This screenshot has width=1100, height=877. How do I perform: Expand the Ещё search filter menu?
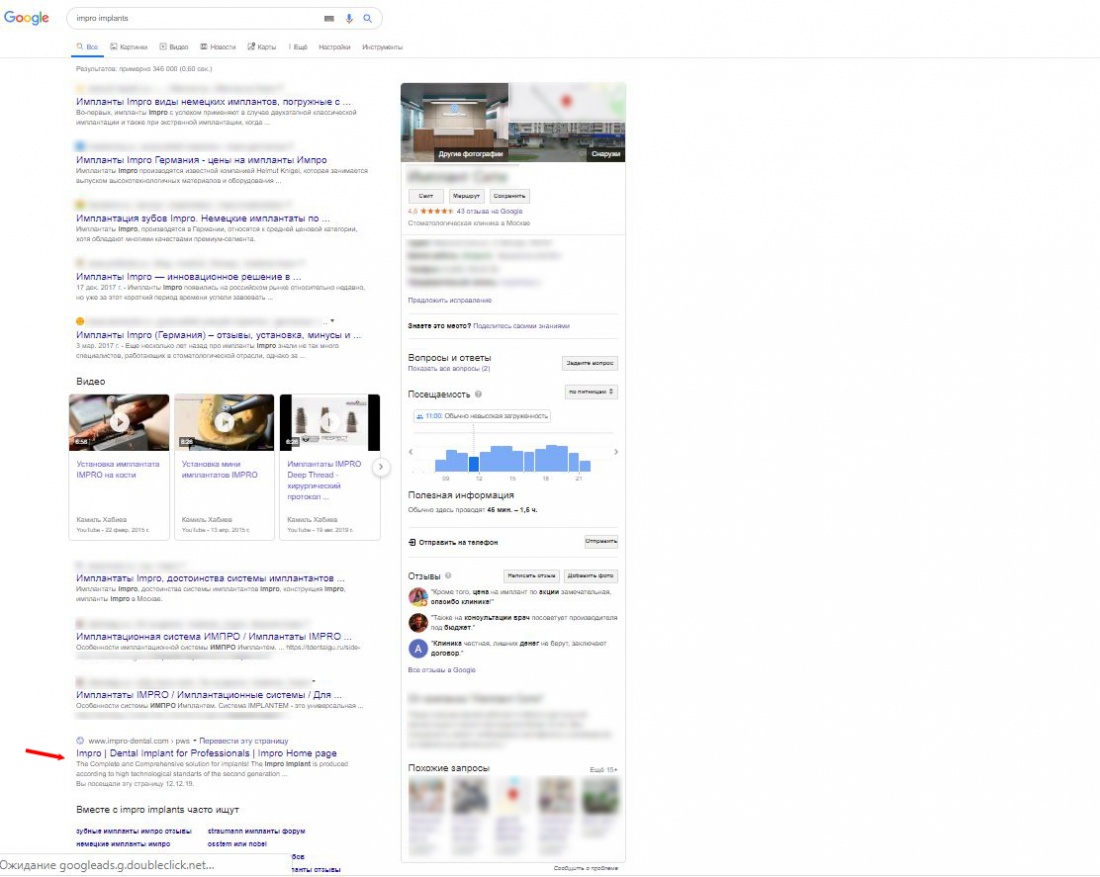(x=299, y=47)
